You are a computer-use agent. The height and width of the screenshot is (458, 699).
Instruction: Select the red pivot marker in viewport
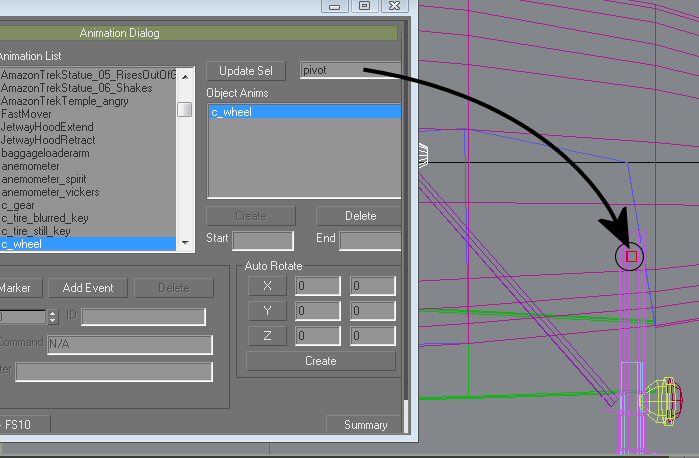coord(631,257)
